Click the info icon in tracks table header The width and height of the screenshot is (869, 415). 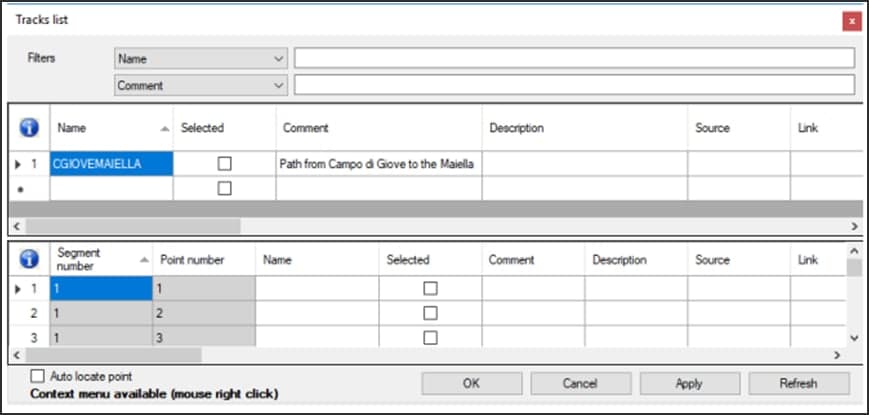[29, 128]
